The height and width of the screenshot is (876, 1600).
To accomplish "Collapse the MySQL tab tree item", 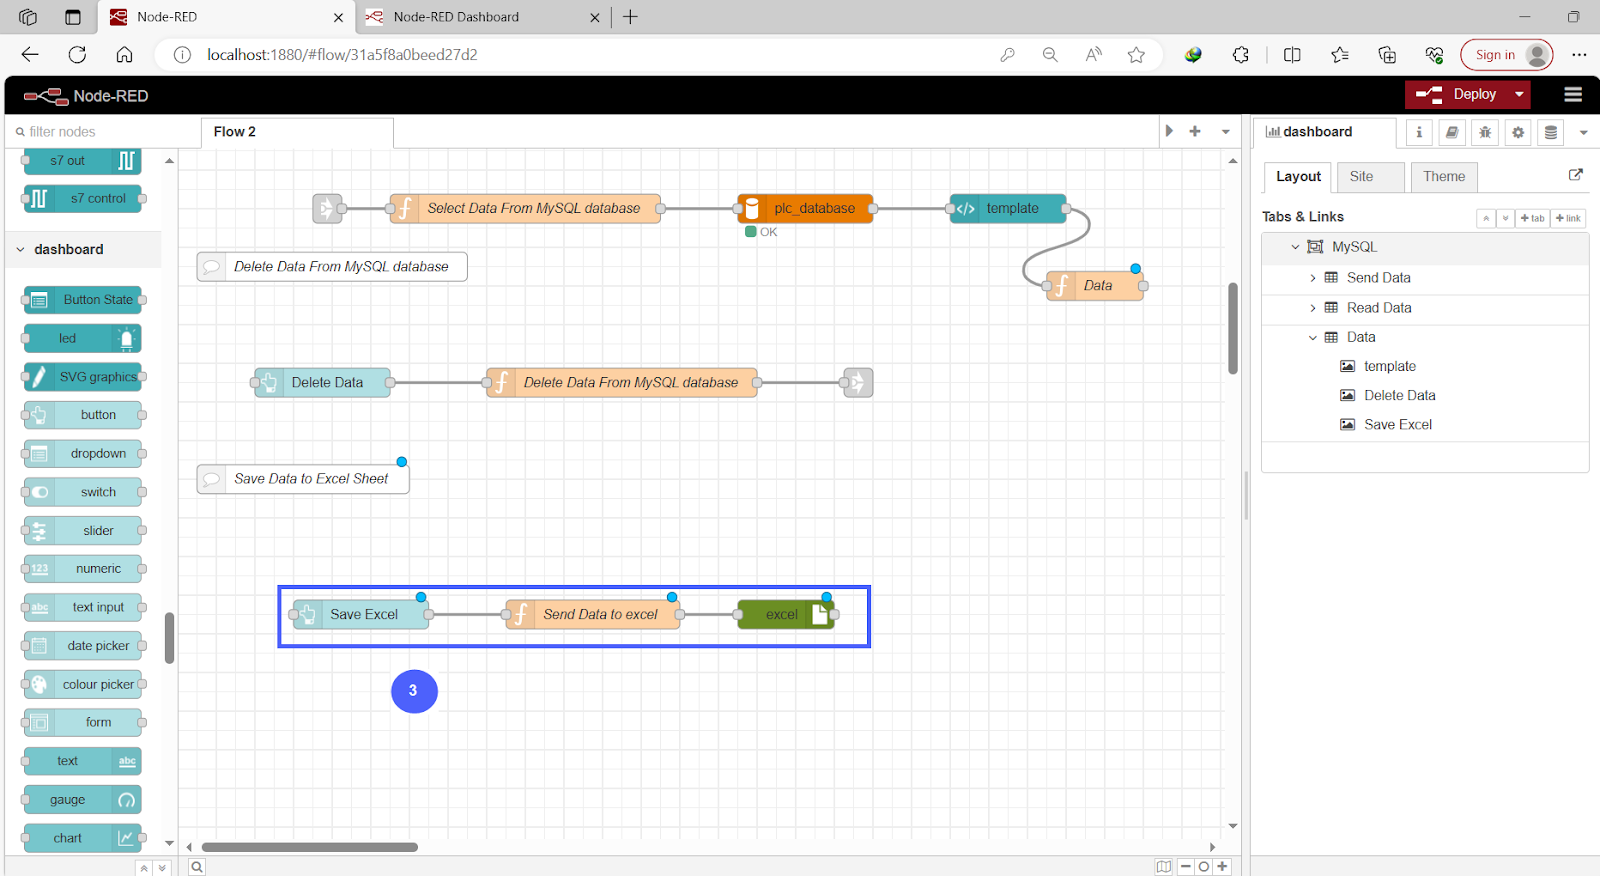I will 1295,247.
